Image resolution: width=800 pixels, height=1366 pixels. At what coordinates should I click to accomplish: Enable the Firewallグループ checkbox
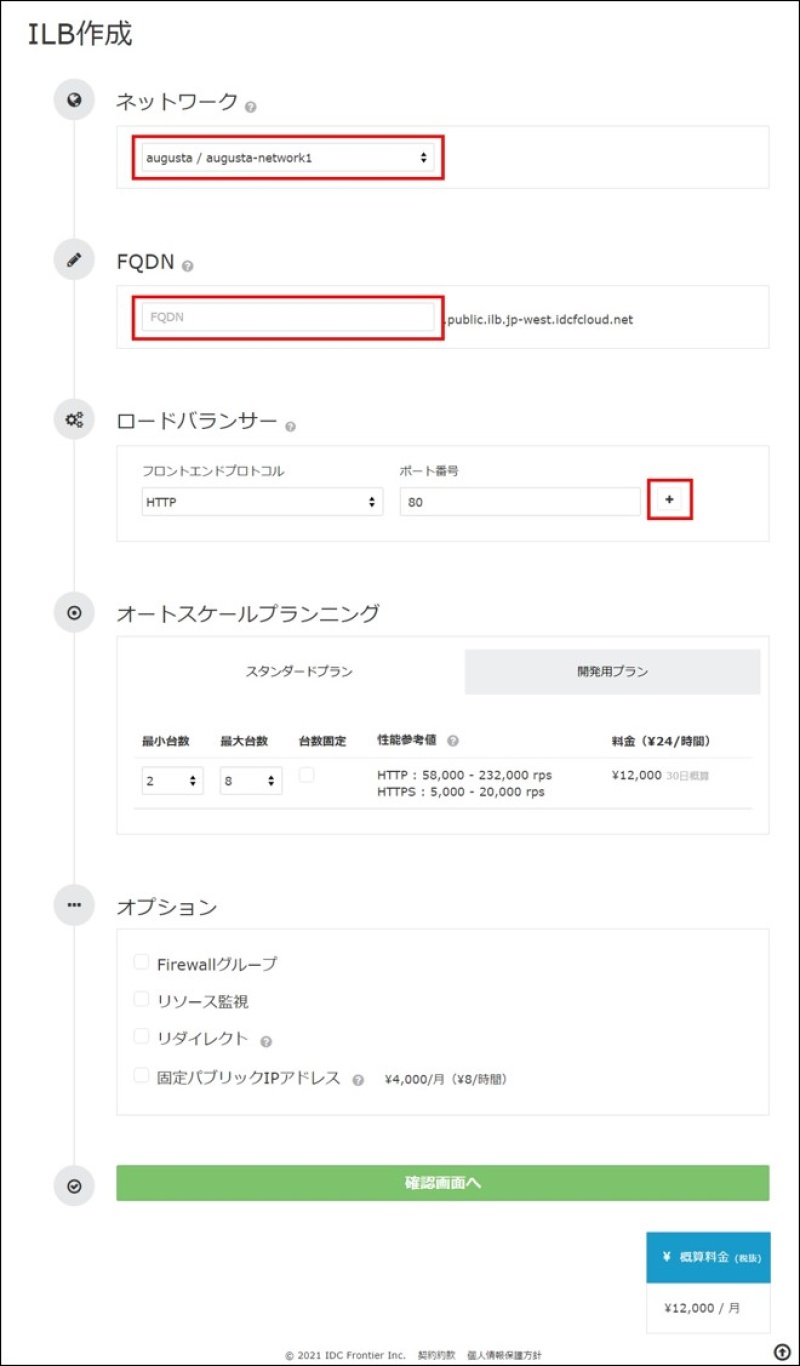click(141, 962)
